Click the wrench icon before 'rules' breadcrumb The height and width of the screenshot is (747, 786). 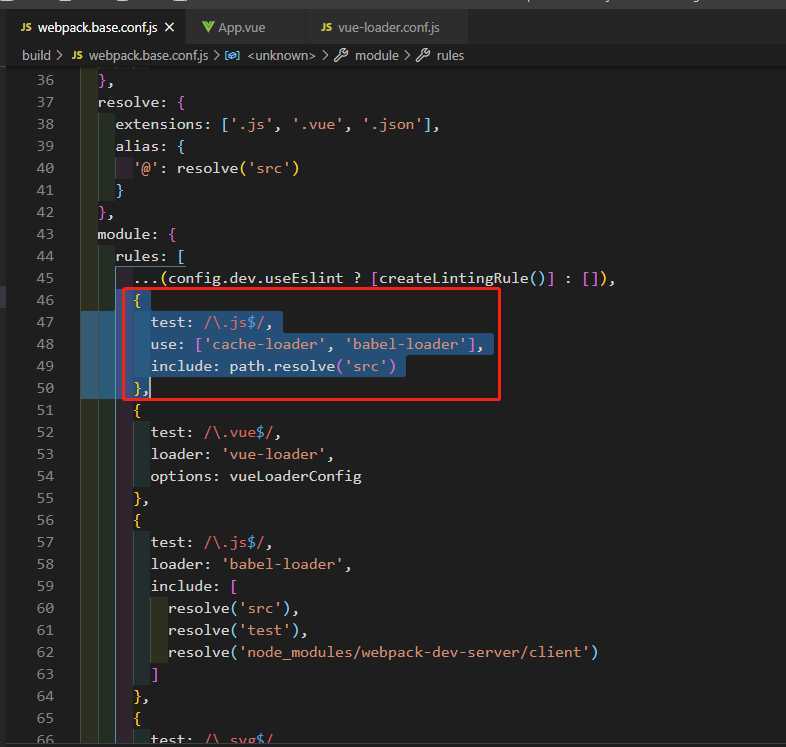click(x=423, y=55)
